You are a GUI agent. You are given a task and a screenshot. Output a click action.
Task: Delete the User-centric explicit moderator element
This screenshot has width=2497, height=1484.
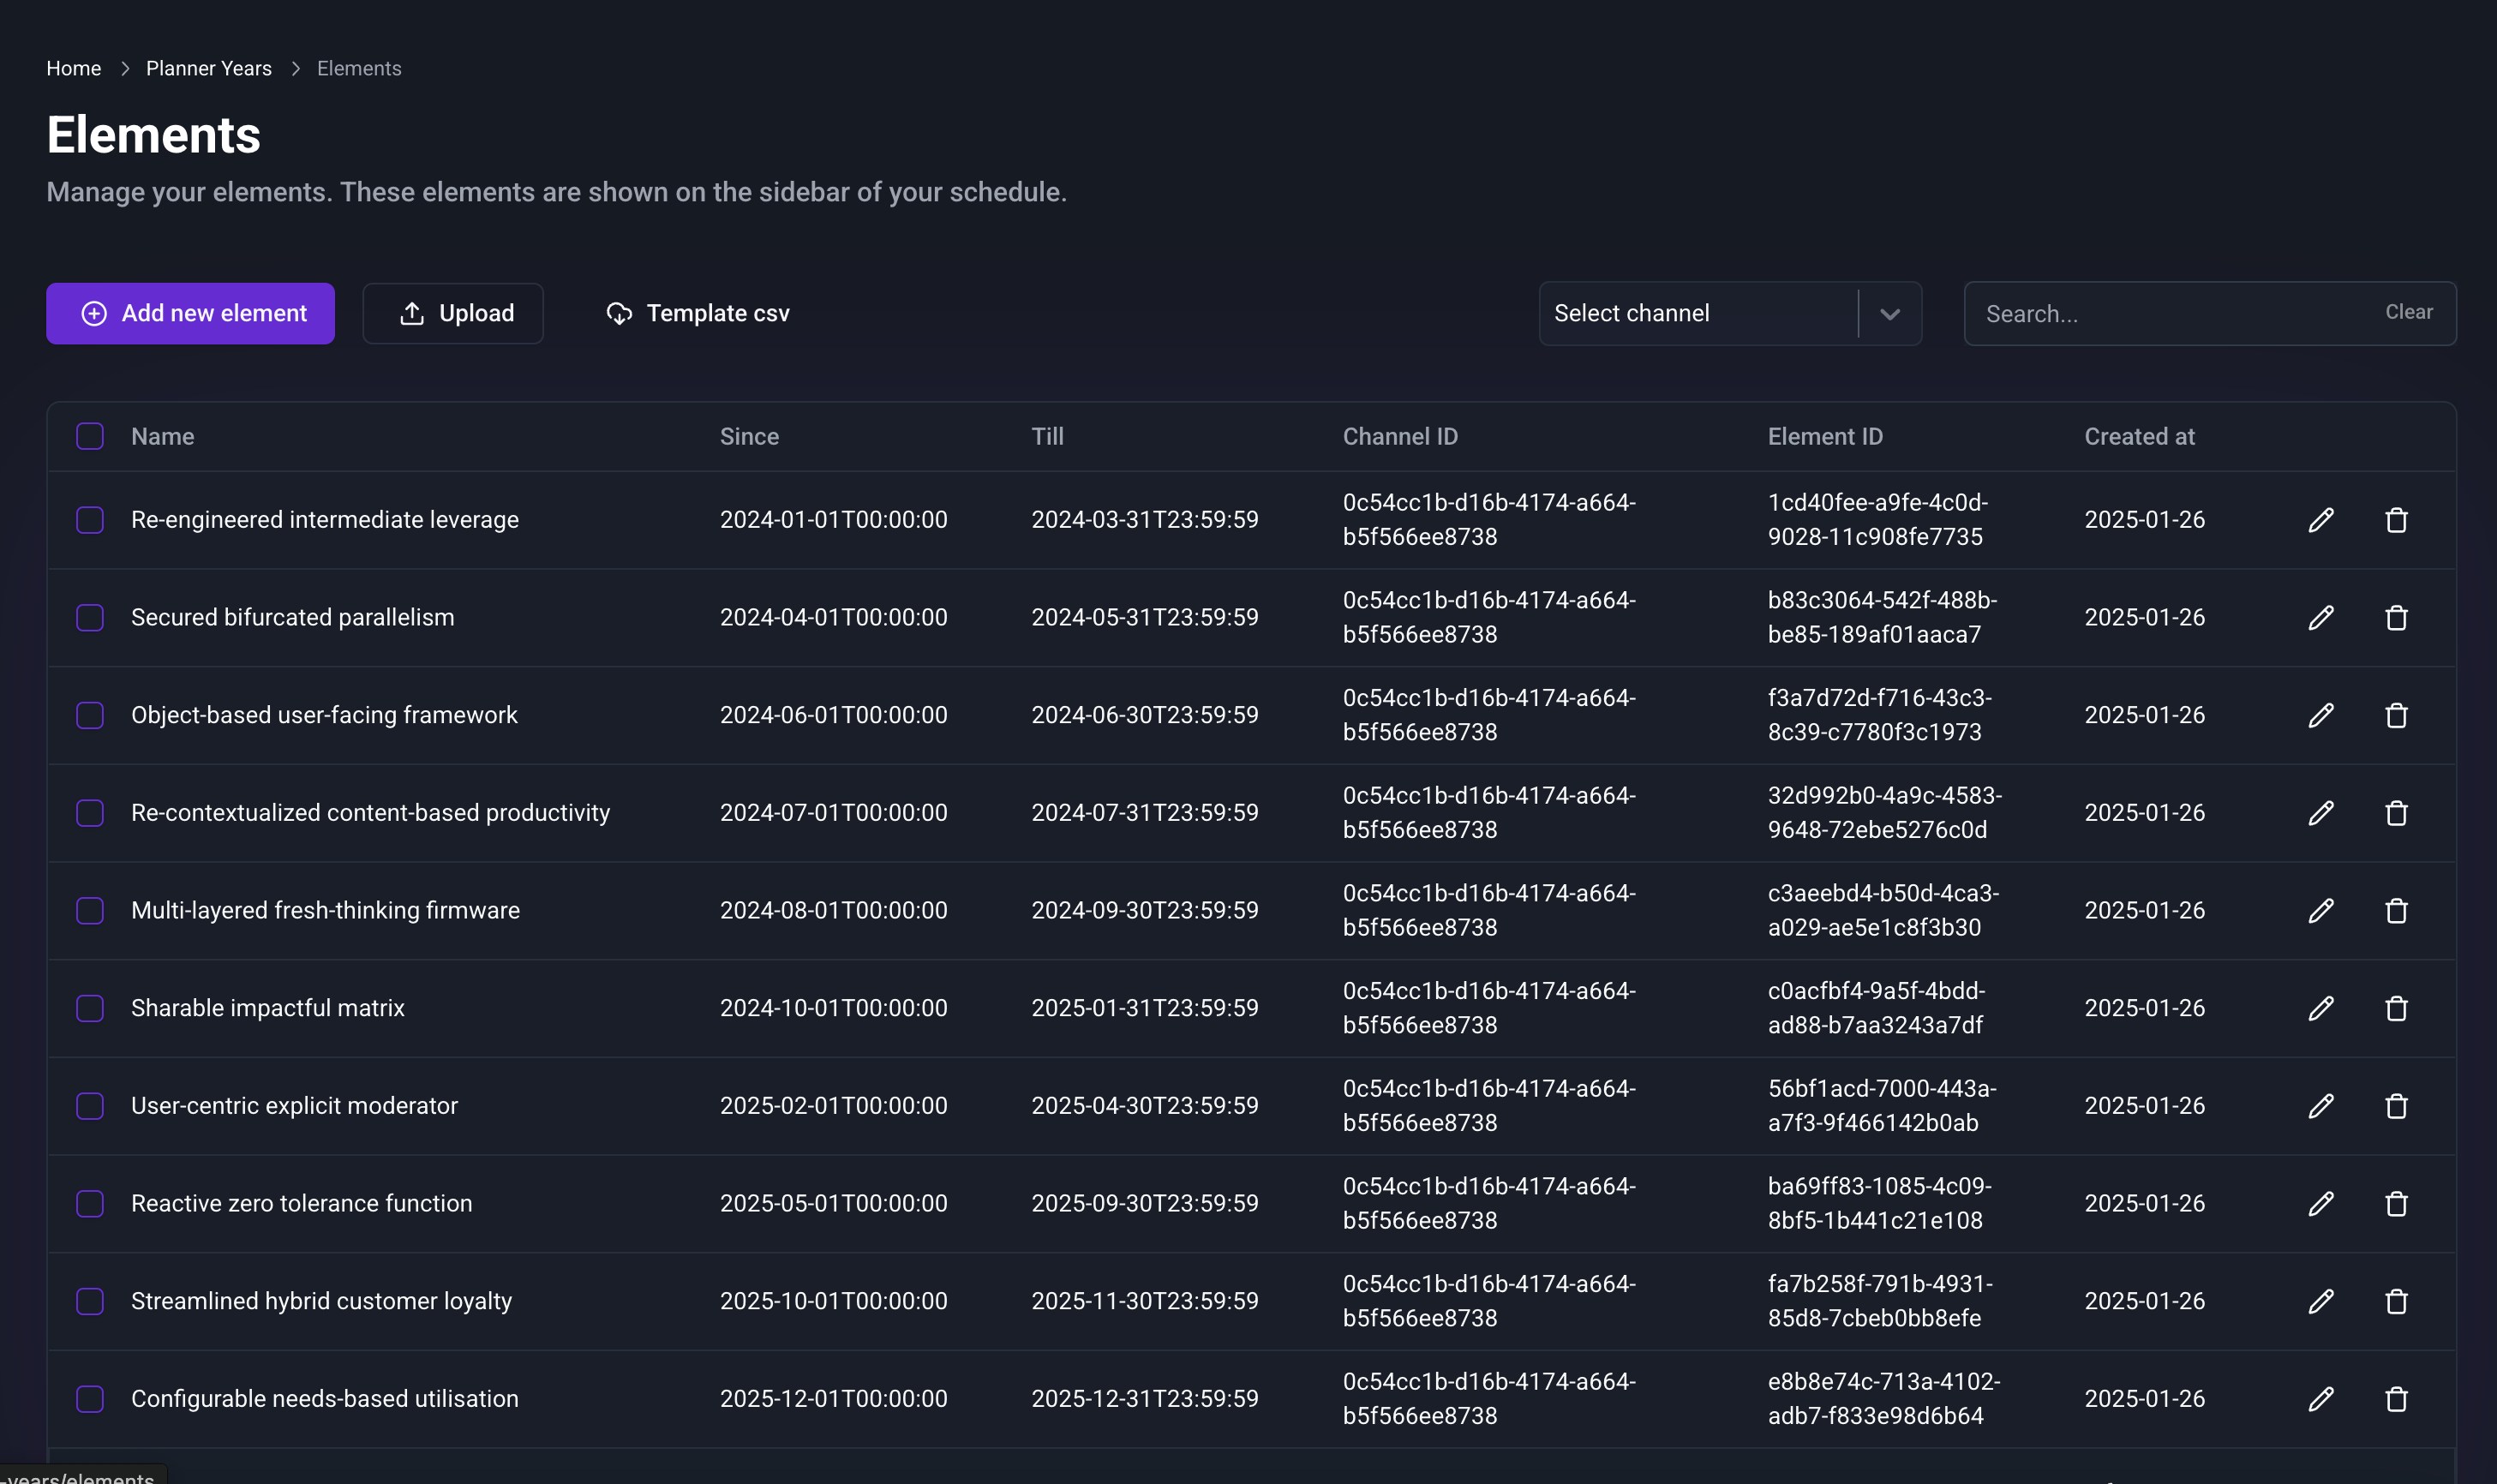coord(2396,1106)
